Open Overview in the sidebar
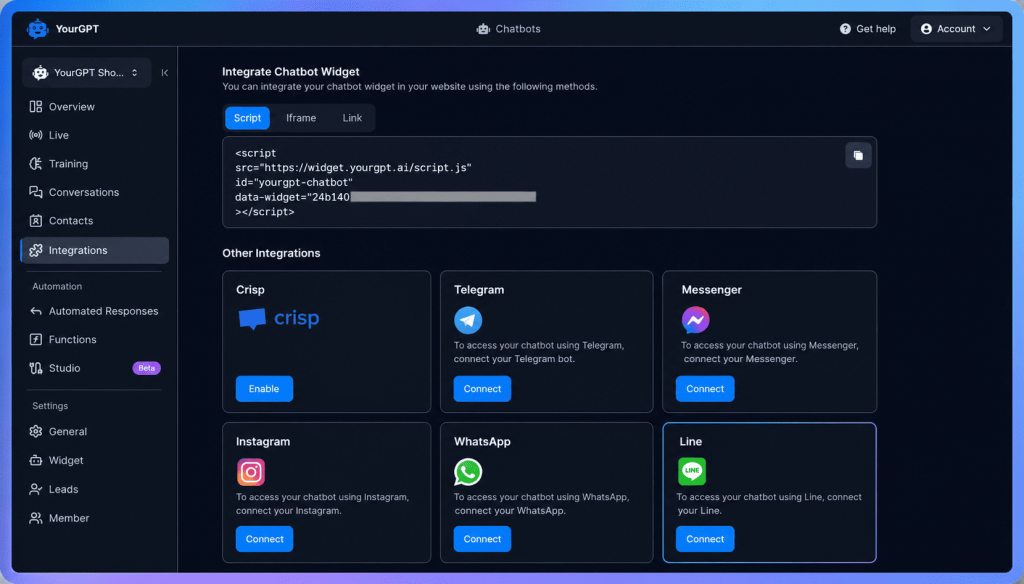 [x=95, y=106]
